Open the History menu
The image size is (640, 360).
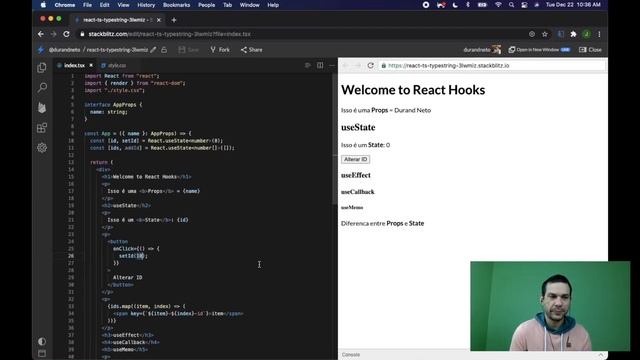(x=146, y=5)
